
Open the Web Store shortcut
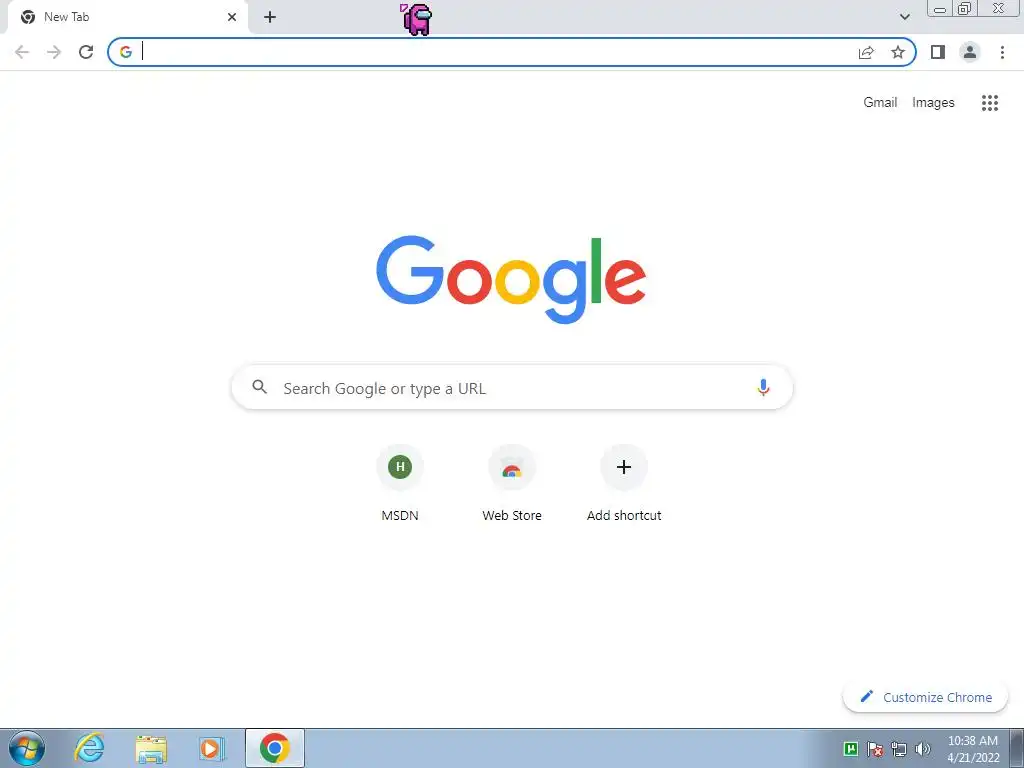512,483
